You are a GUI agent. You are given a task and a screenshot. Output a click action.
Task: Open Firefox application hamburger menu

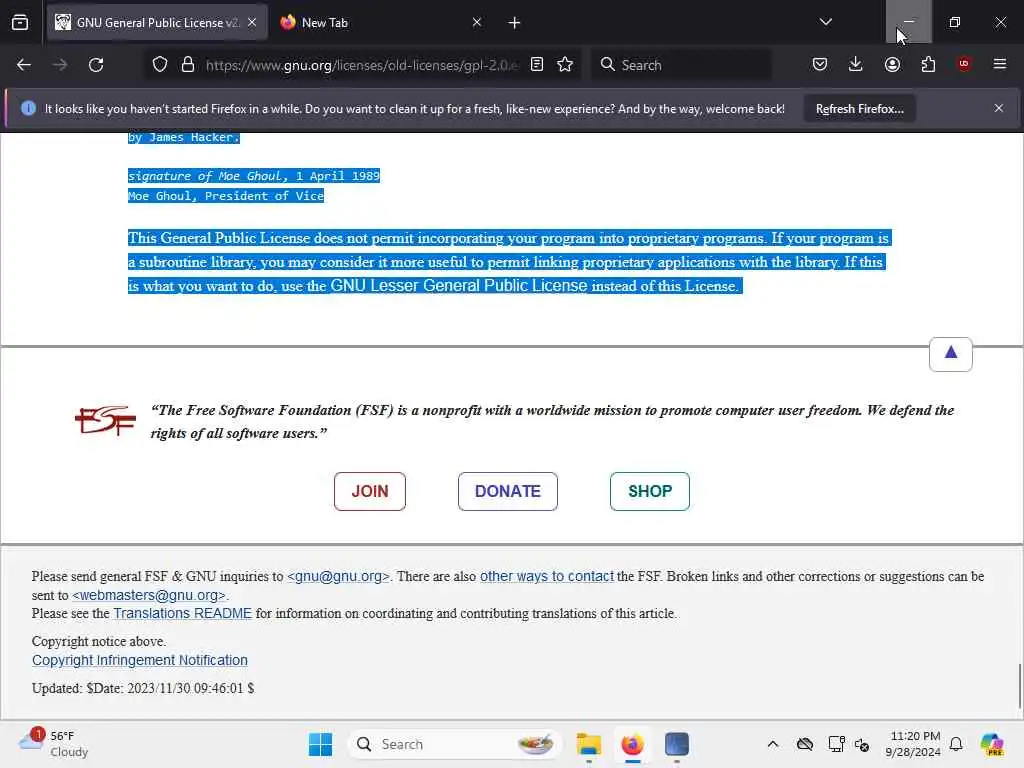(1000, 64)
